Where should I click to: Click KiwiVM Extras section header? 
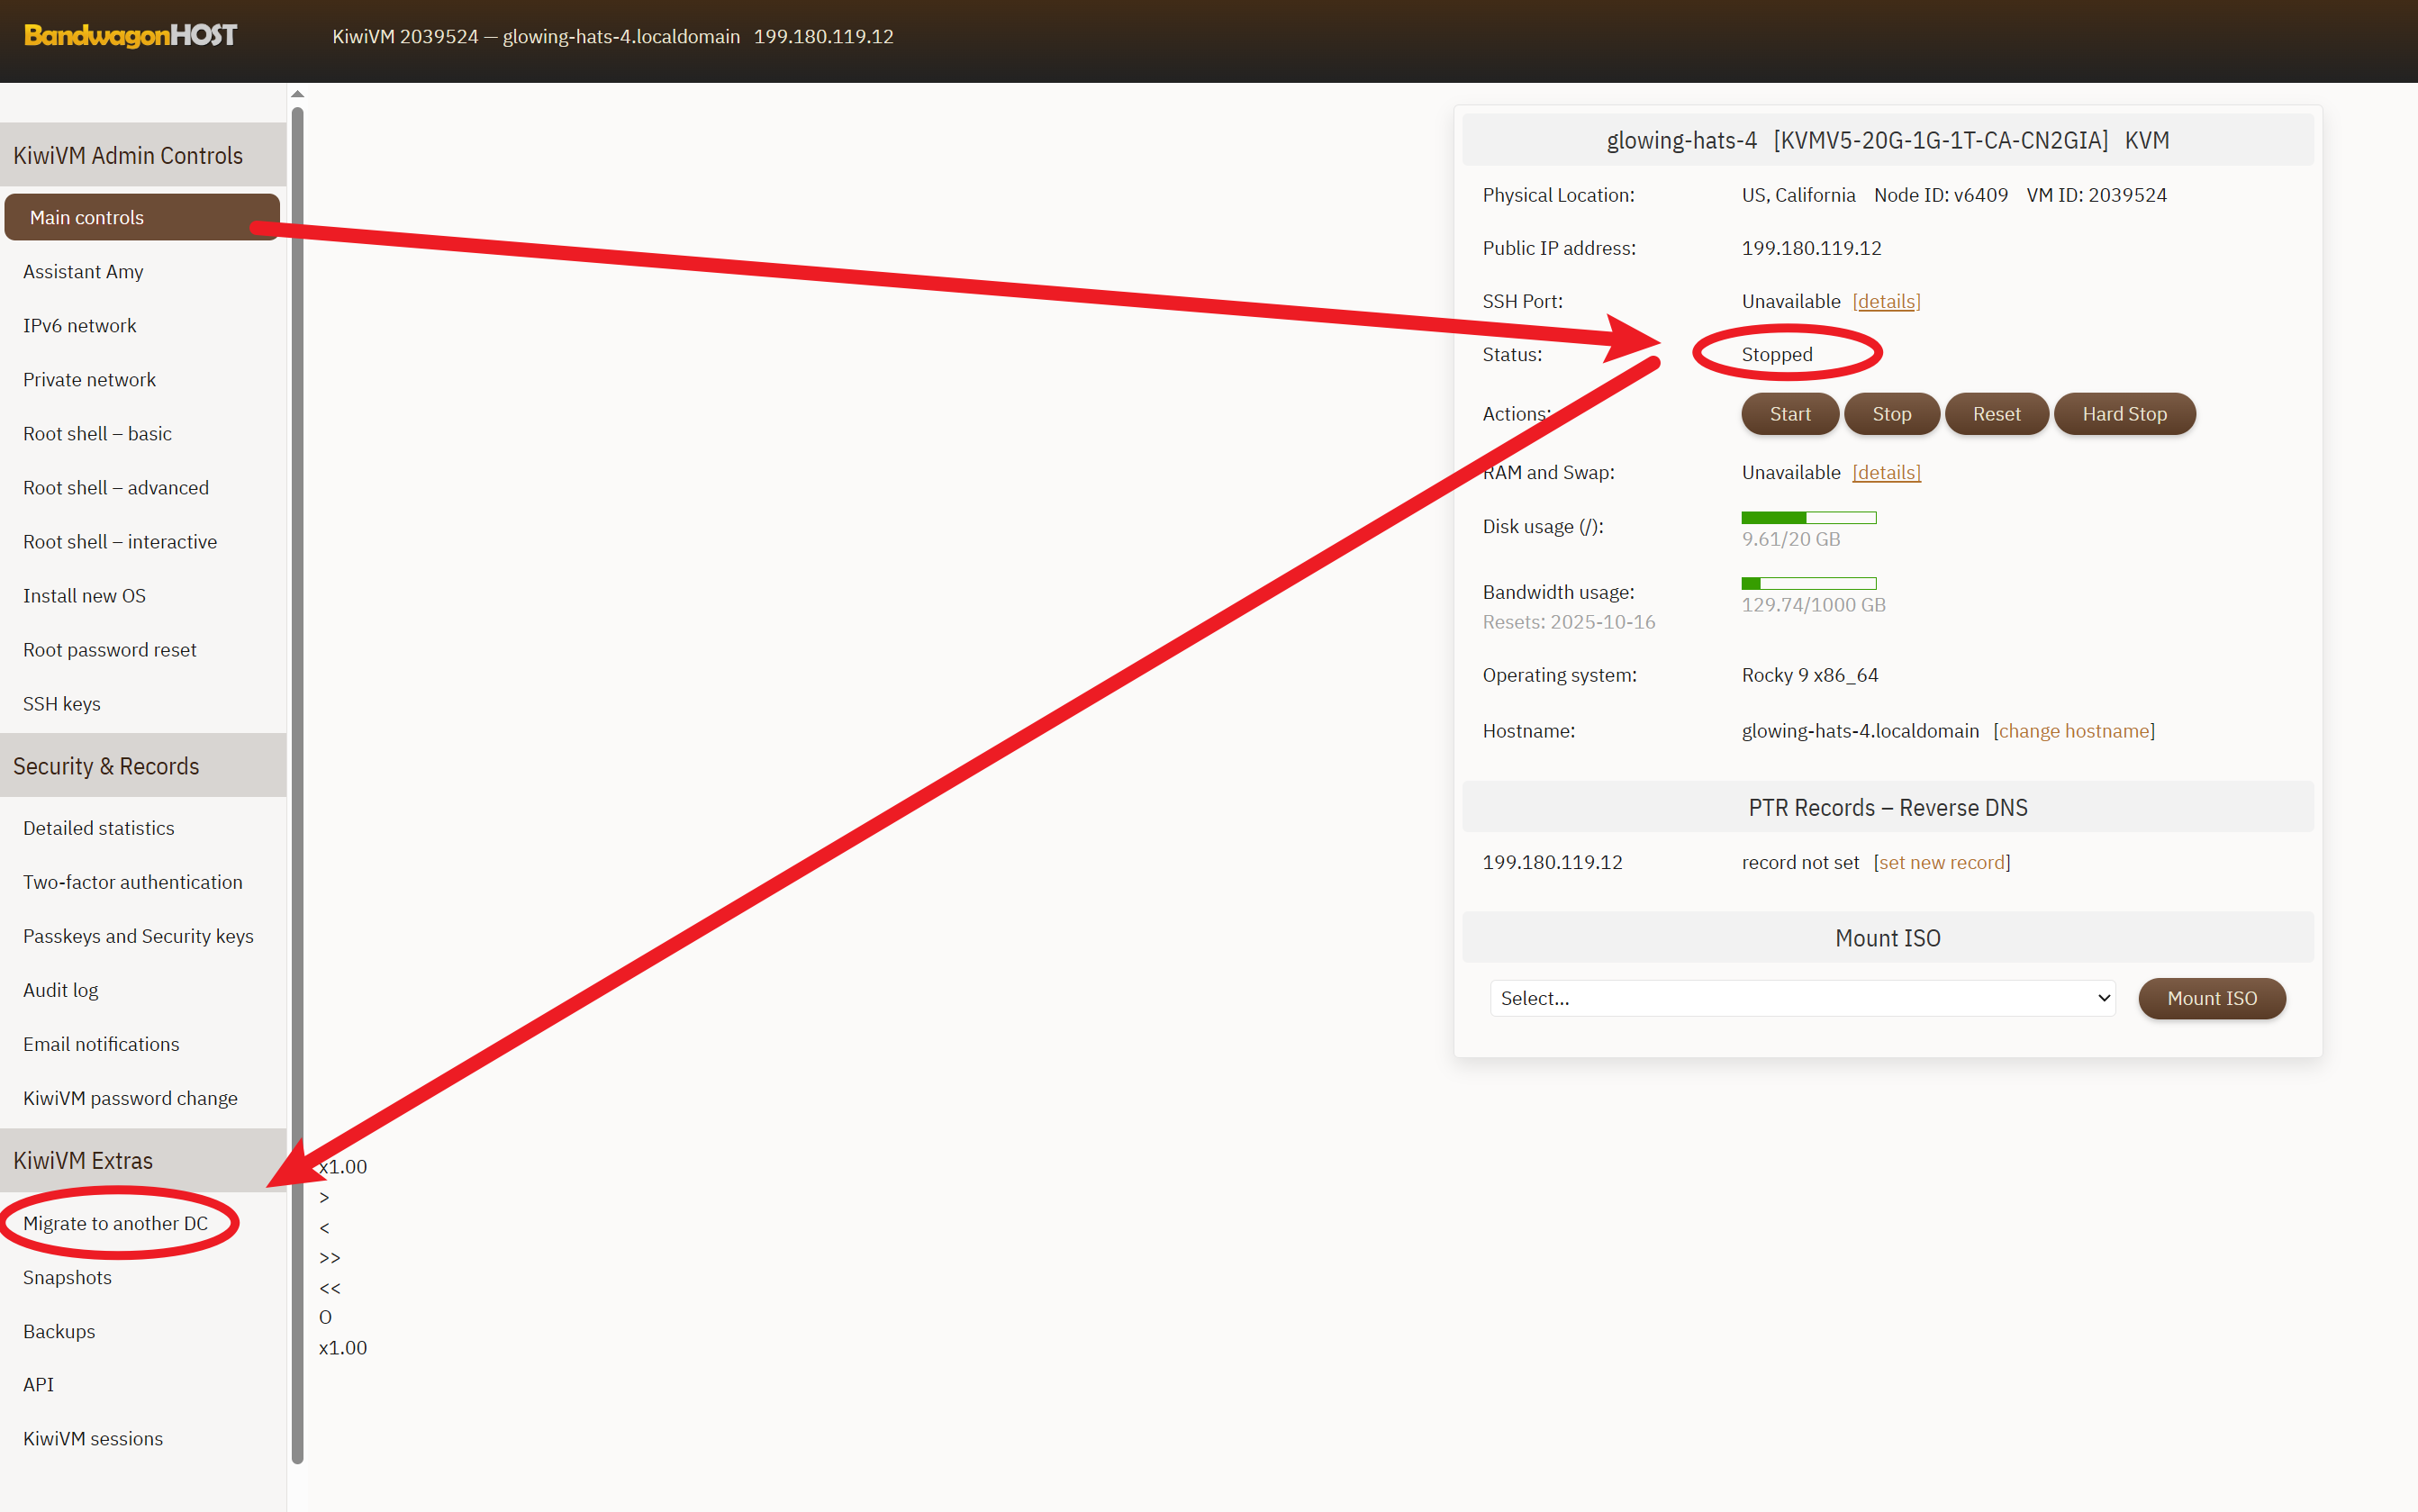[x=143, y=1160]
